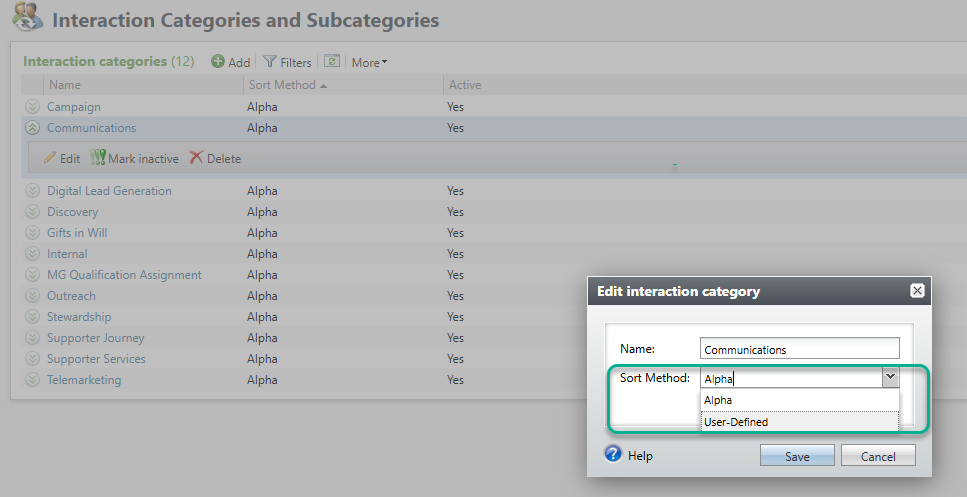Expand the Internal row chevron

coord(32,253)
